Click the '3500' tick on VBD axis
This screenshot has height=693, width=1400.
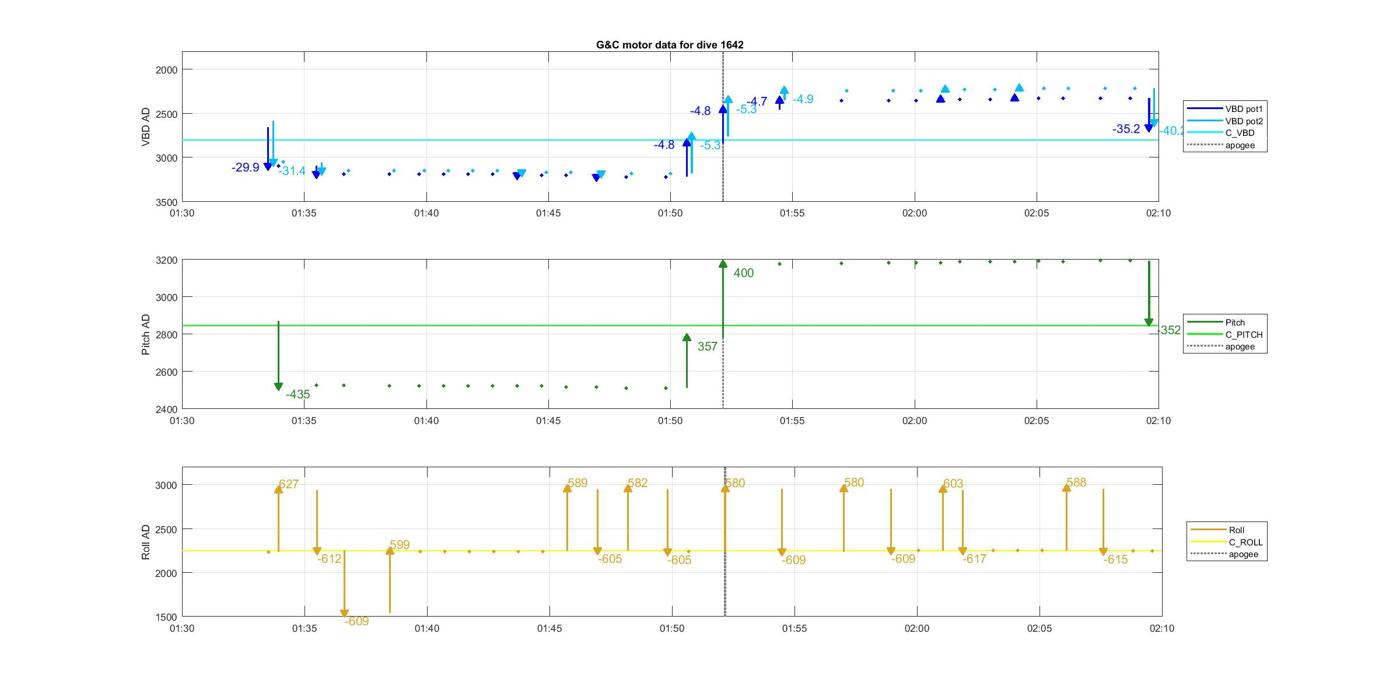[166, 202]
